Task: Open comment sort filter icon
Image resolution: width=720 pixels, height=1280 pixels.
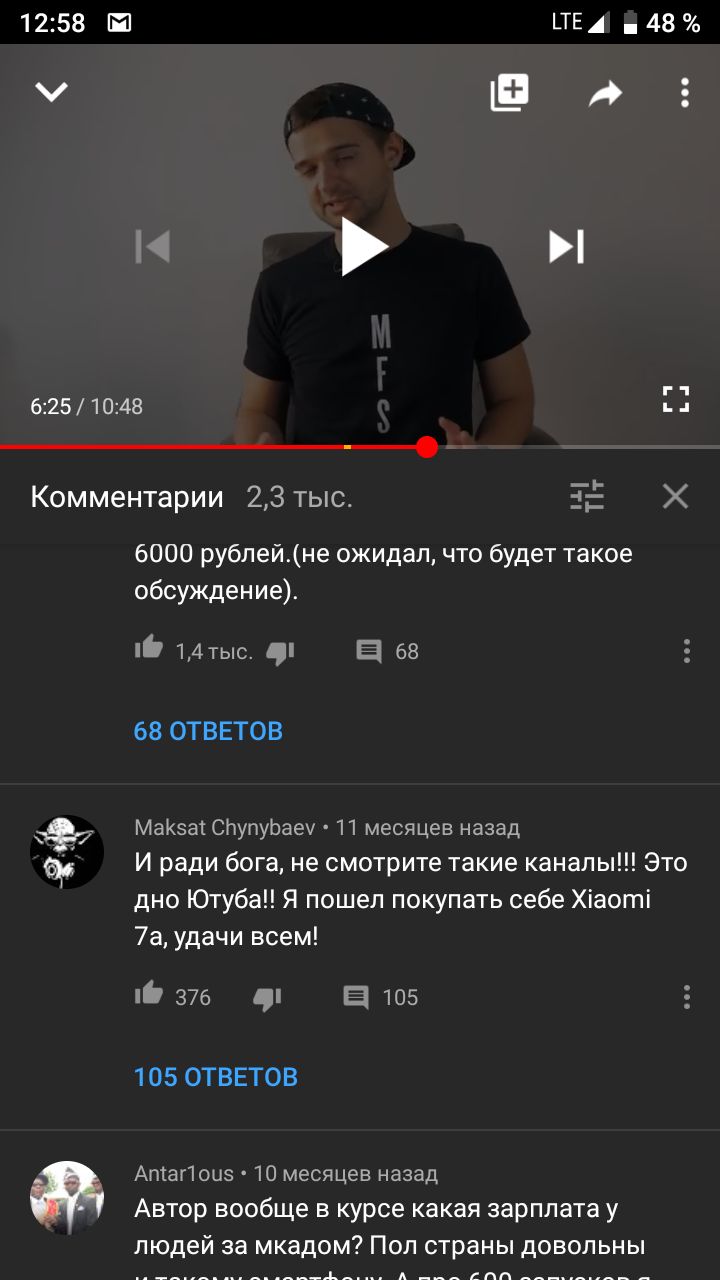Action: (587, 496)
